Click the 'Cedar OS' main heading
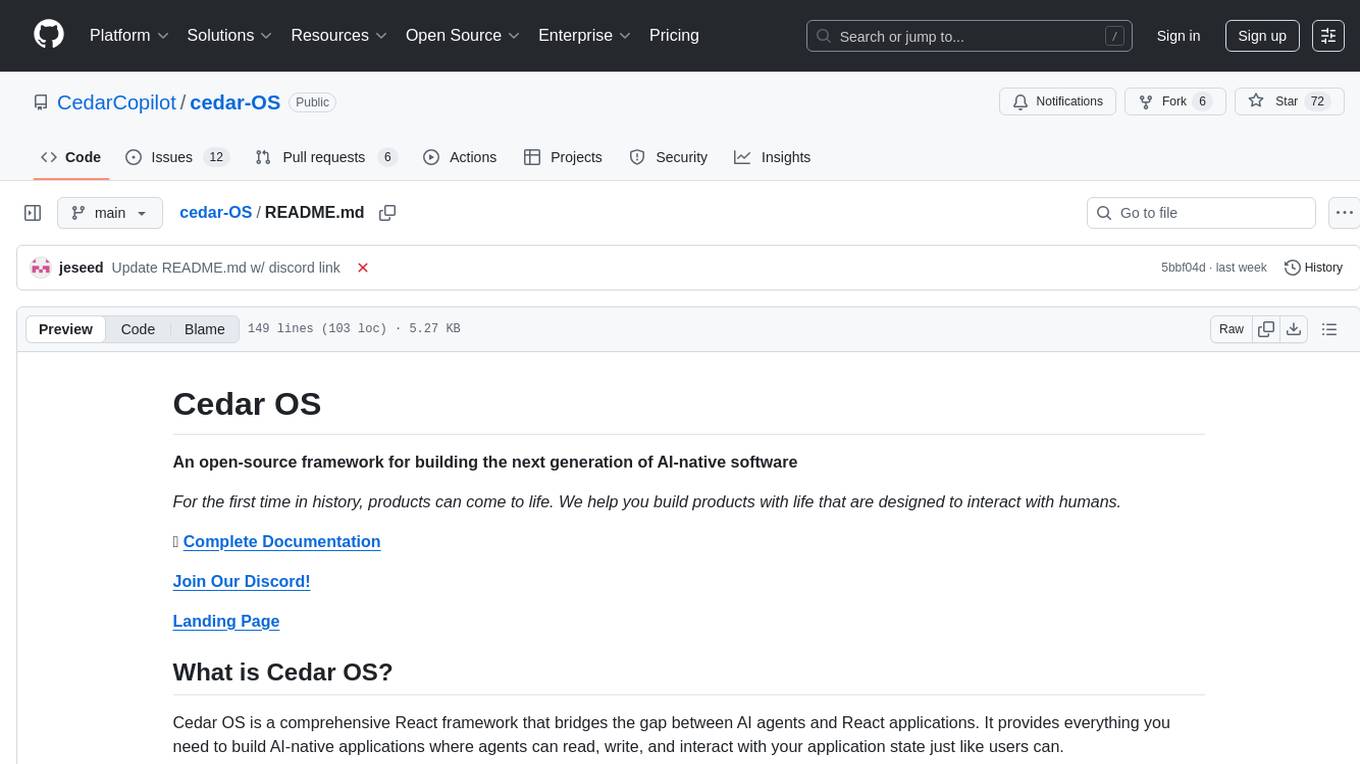 247,404
